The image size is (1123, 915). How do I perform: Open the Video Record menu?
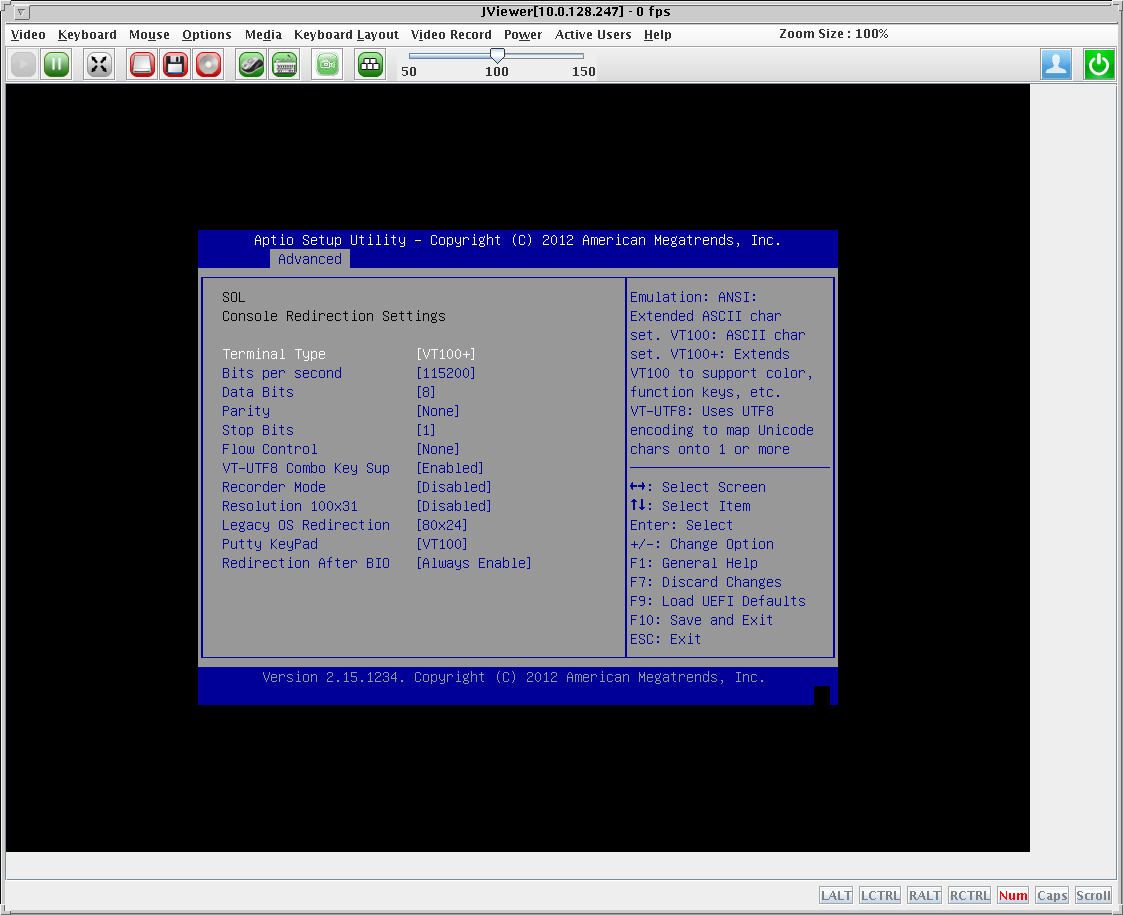[451, 34]
